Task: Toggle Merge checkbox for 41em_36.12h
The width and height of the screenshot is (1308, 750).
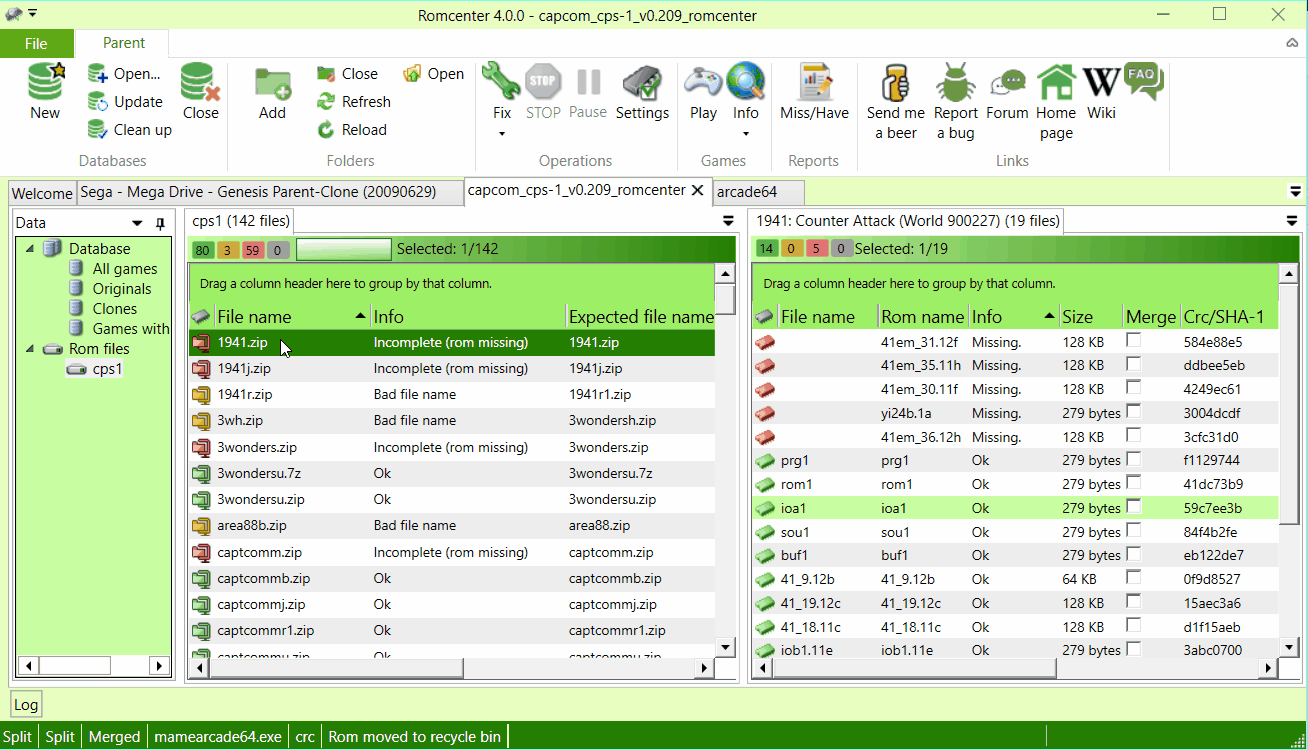Action: pyautogui.click(x=1133, y=435)
